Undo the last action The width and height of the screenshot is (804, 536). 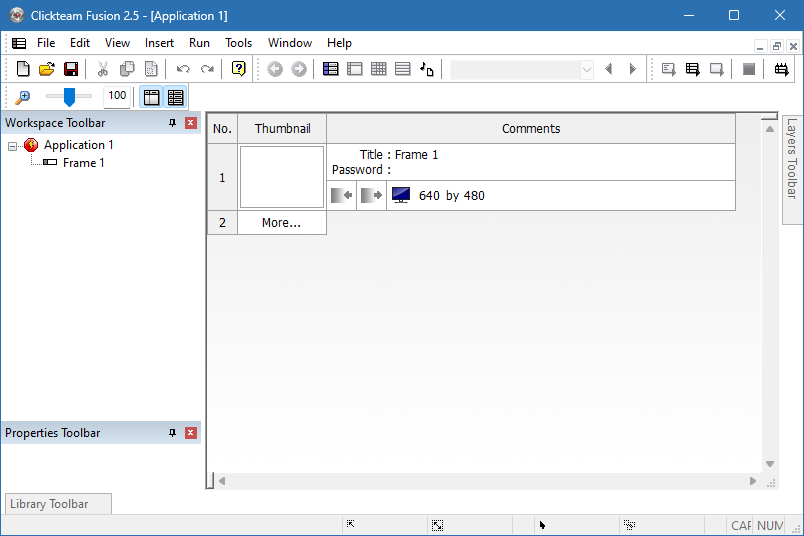point(183,69)
